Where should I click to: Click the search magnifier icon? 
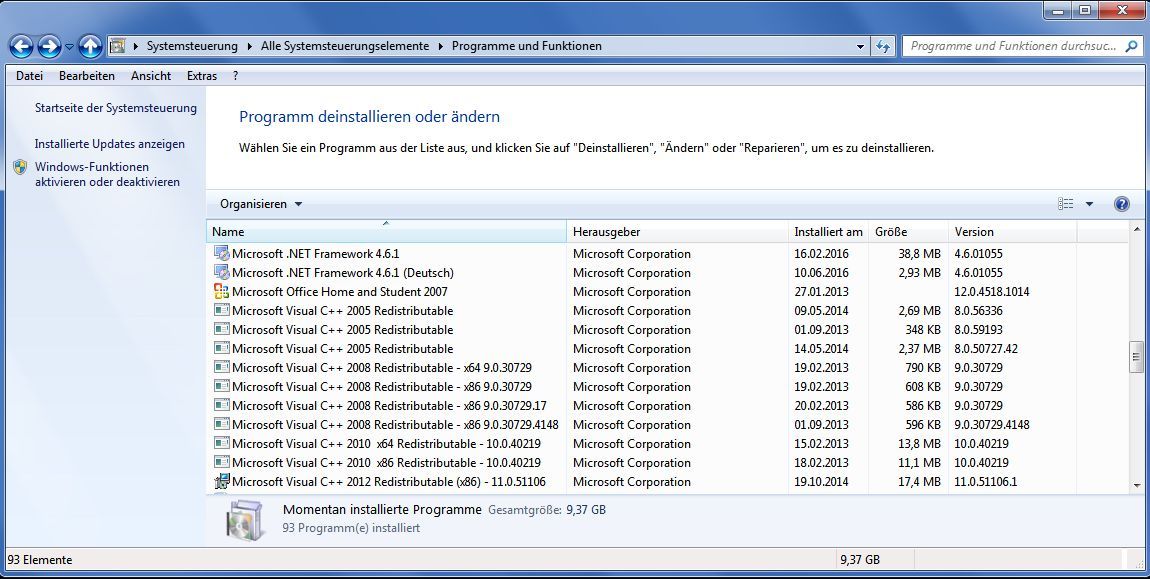pyautogui.click(x=1132, y=46)
